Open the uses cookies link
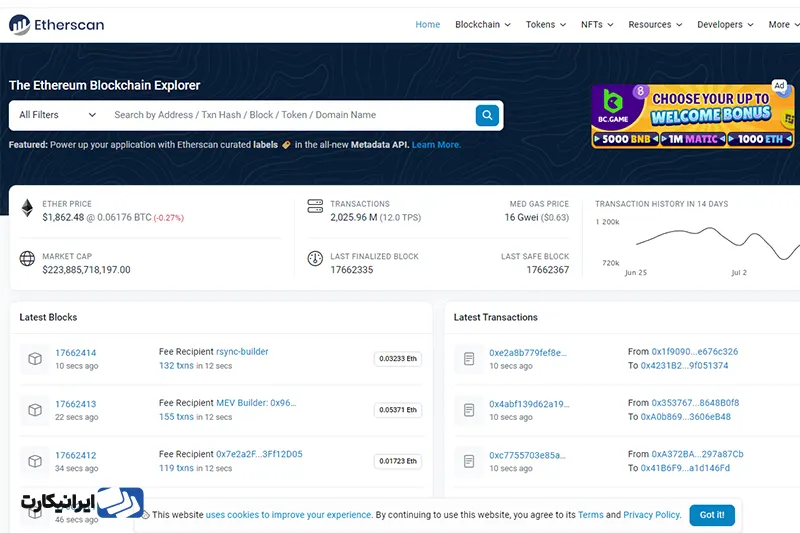 (288, 515)
